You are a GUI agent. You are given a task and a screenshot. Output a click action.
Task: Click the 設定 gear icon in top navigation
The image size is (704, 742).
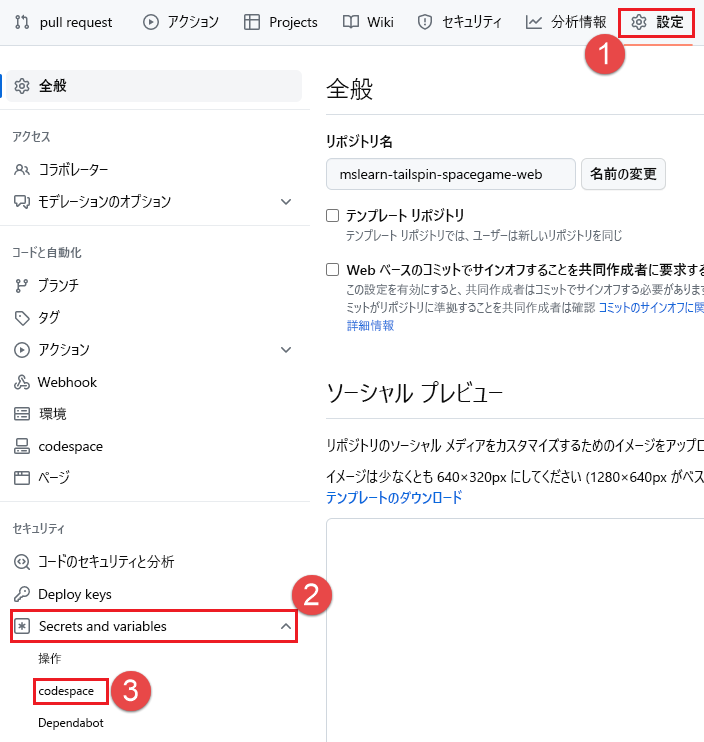click(639, 22)
